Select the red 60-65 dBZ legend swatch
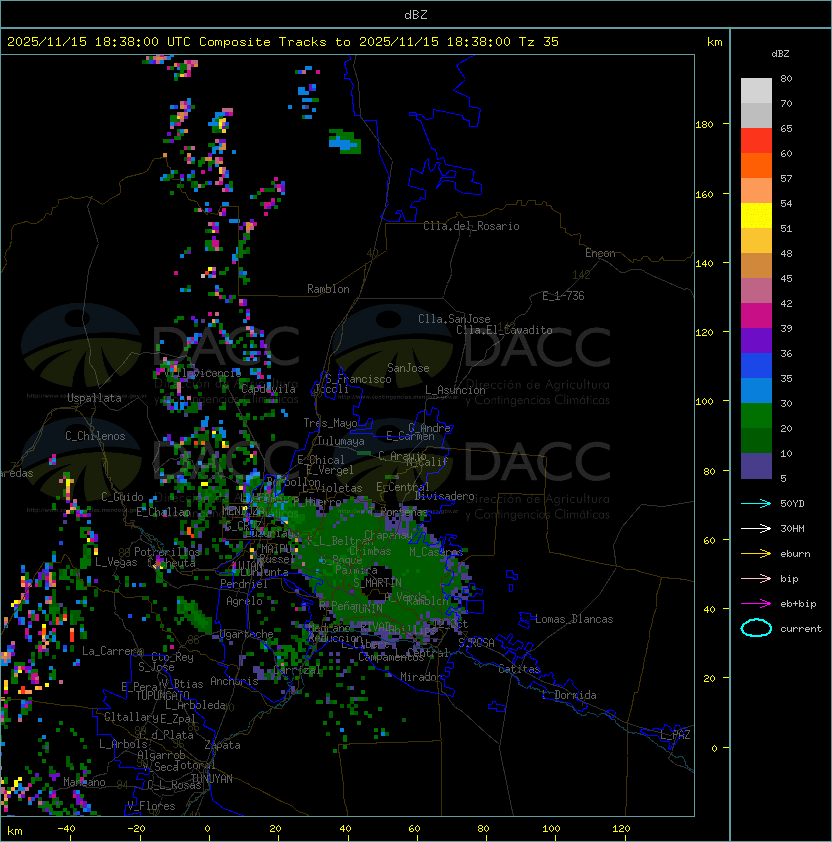The height and width of the screenshot is (842, 832). pyautogui.click(x=756, y=141)
